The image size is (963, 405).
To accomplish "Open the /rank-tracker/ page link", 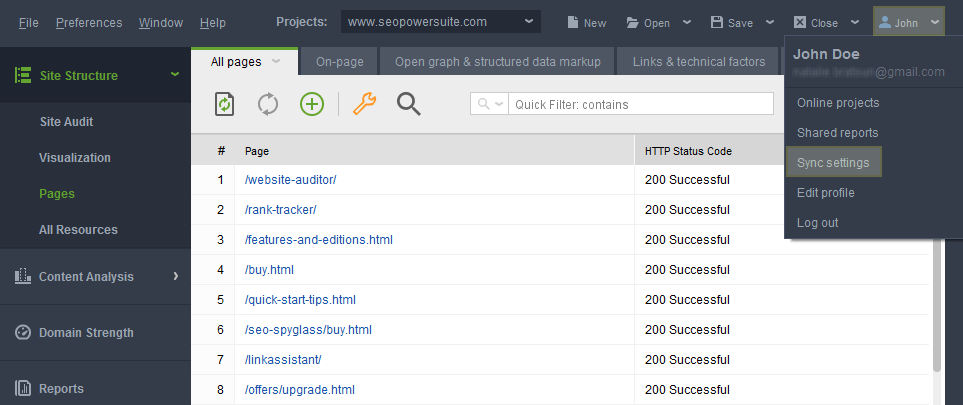I will click(x=280, y=210).
